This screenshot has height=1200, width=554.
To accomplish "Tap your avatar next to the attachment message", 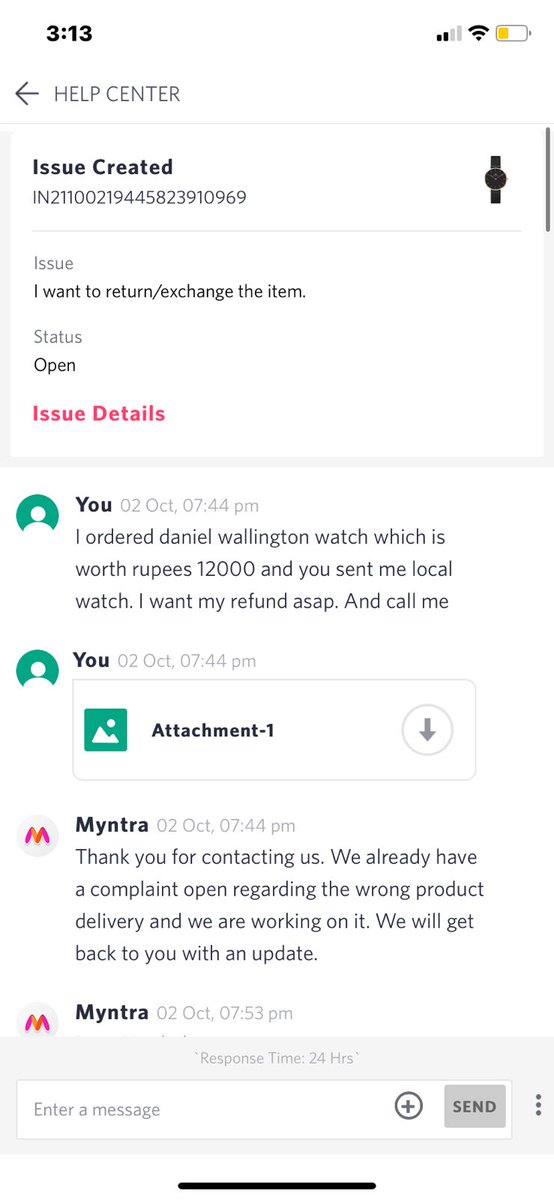I will pos(37,671).
